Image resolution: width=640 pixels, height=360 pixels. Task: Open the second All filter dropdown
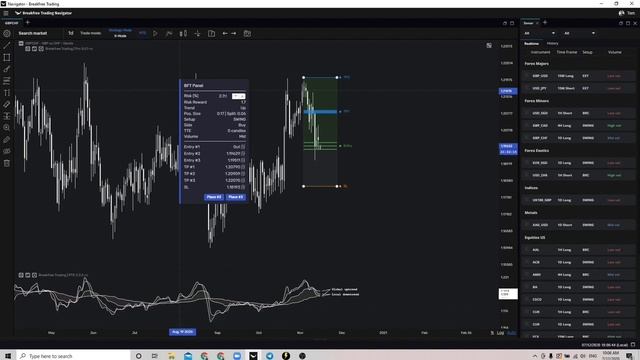click(x=580, y=33)
